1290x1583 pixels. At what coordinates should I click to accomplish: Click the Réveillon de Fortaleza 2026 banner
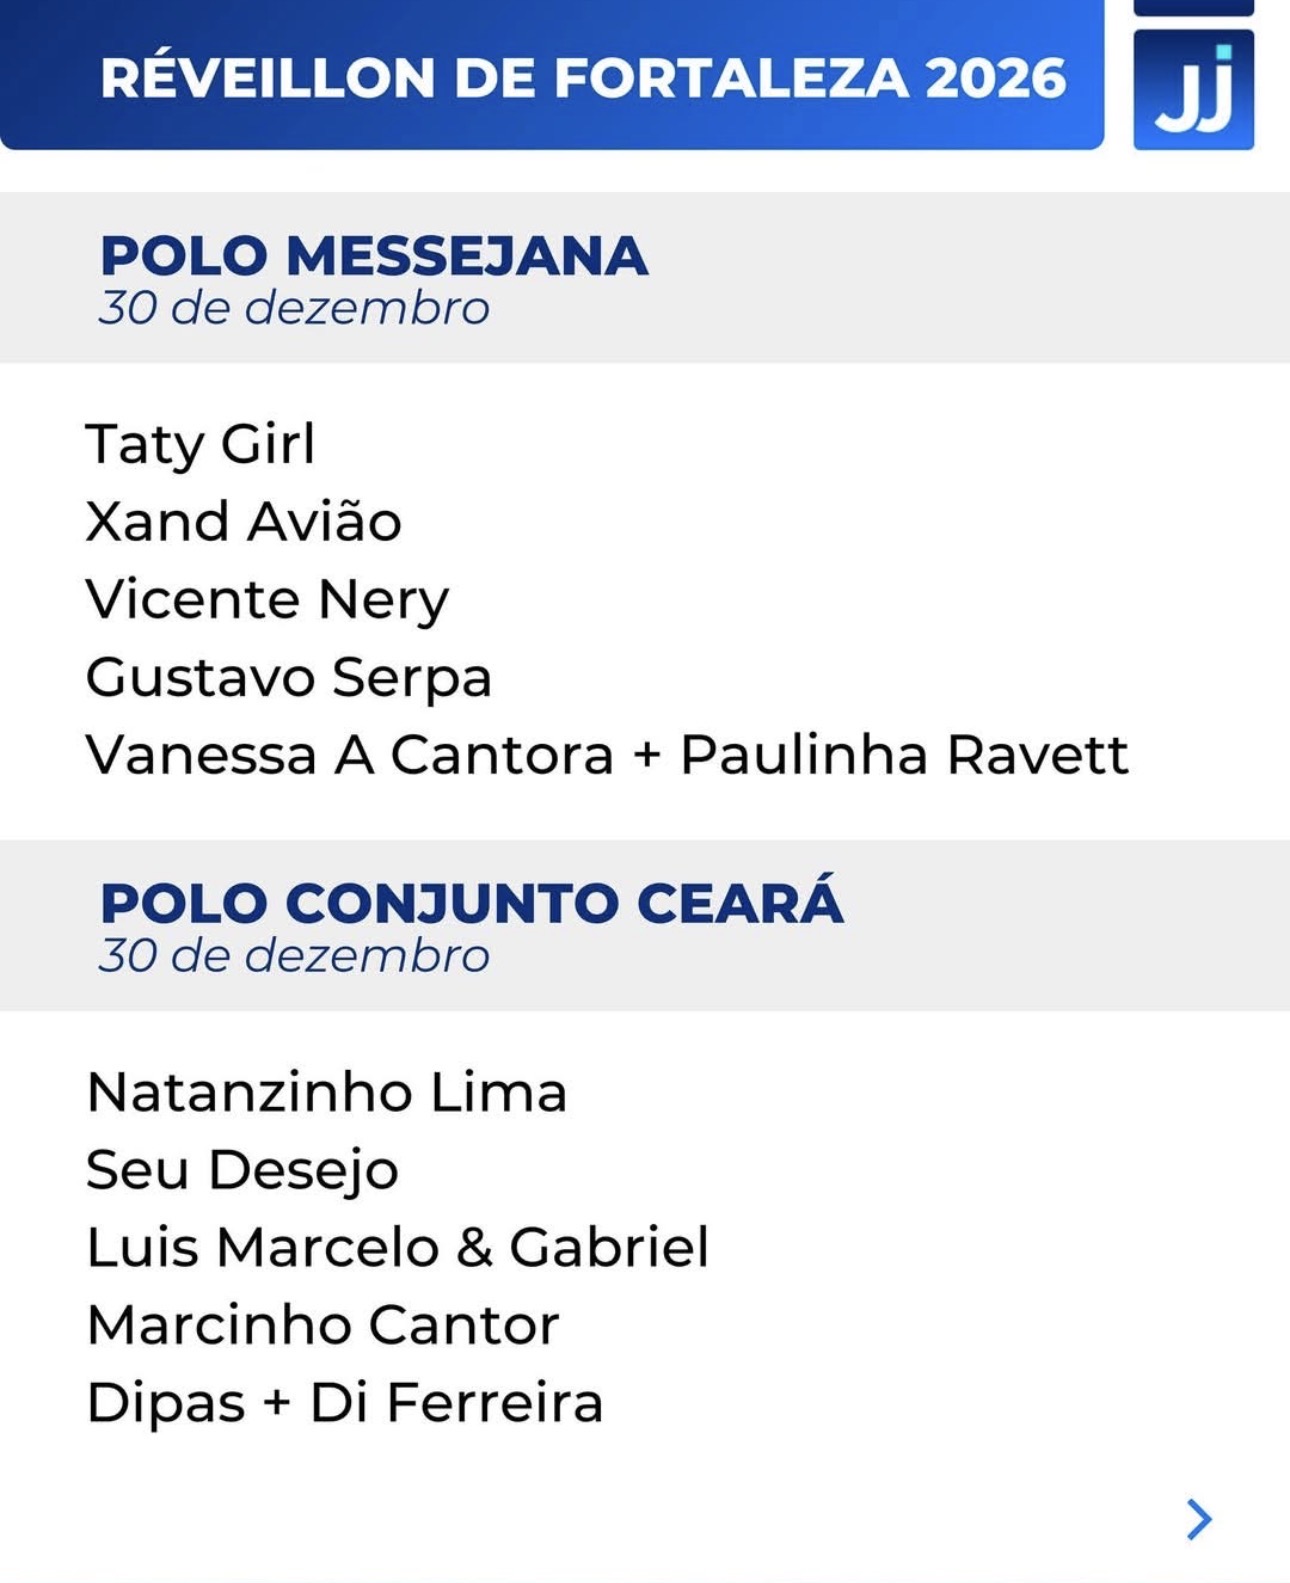(x=551, y=78)
